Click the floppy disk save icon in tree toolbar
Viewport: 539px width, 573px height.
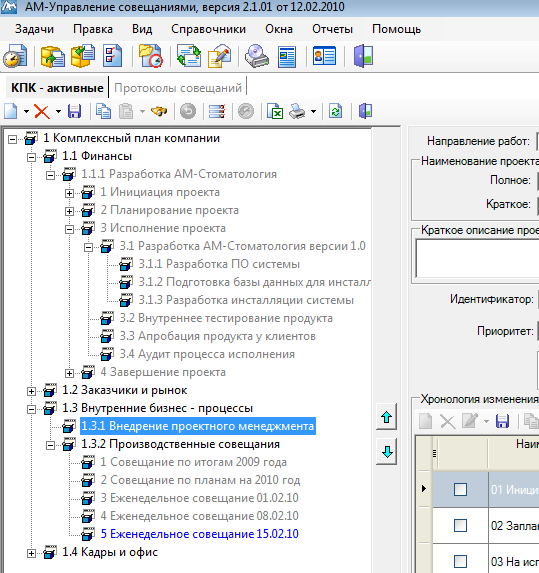pyautogui.click(x=74, y=111)
